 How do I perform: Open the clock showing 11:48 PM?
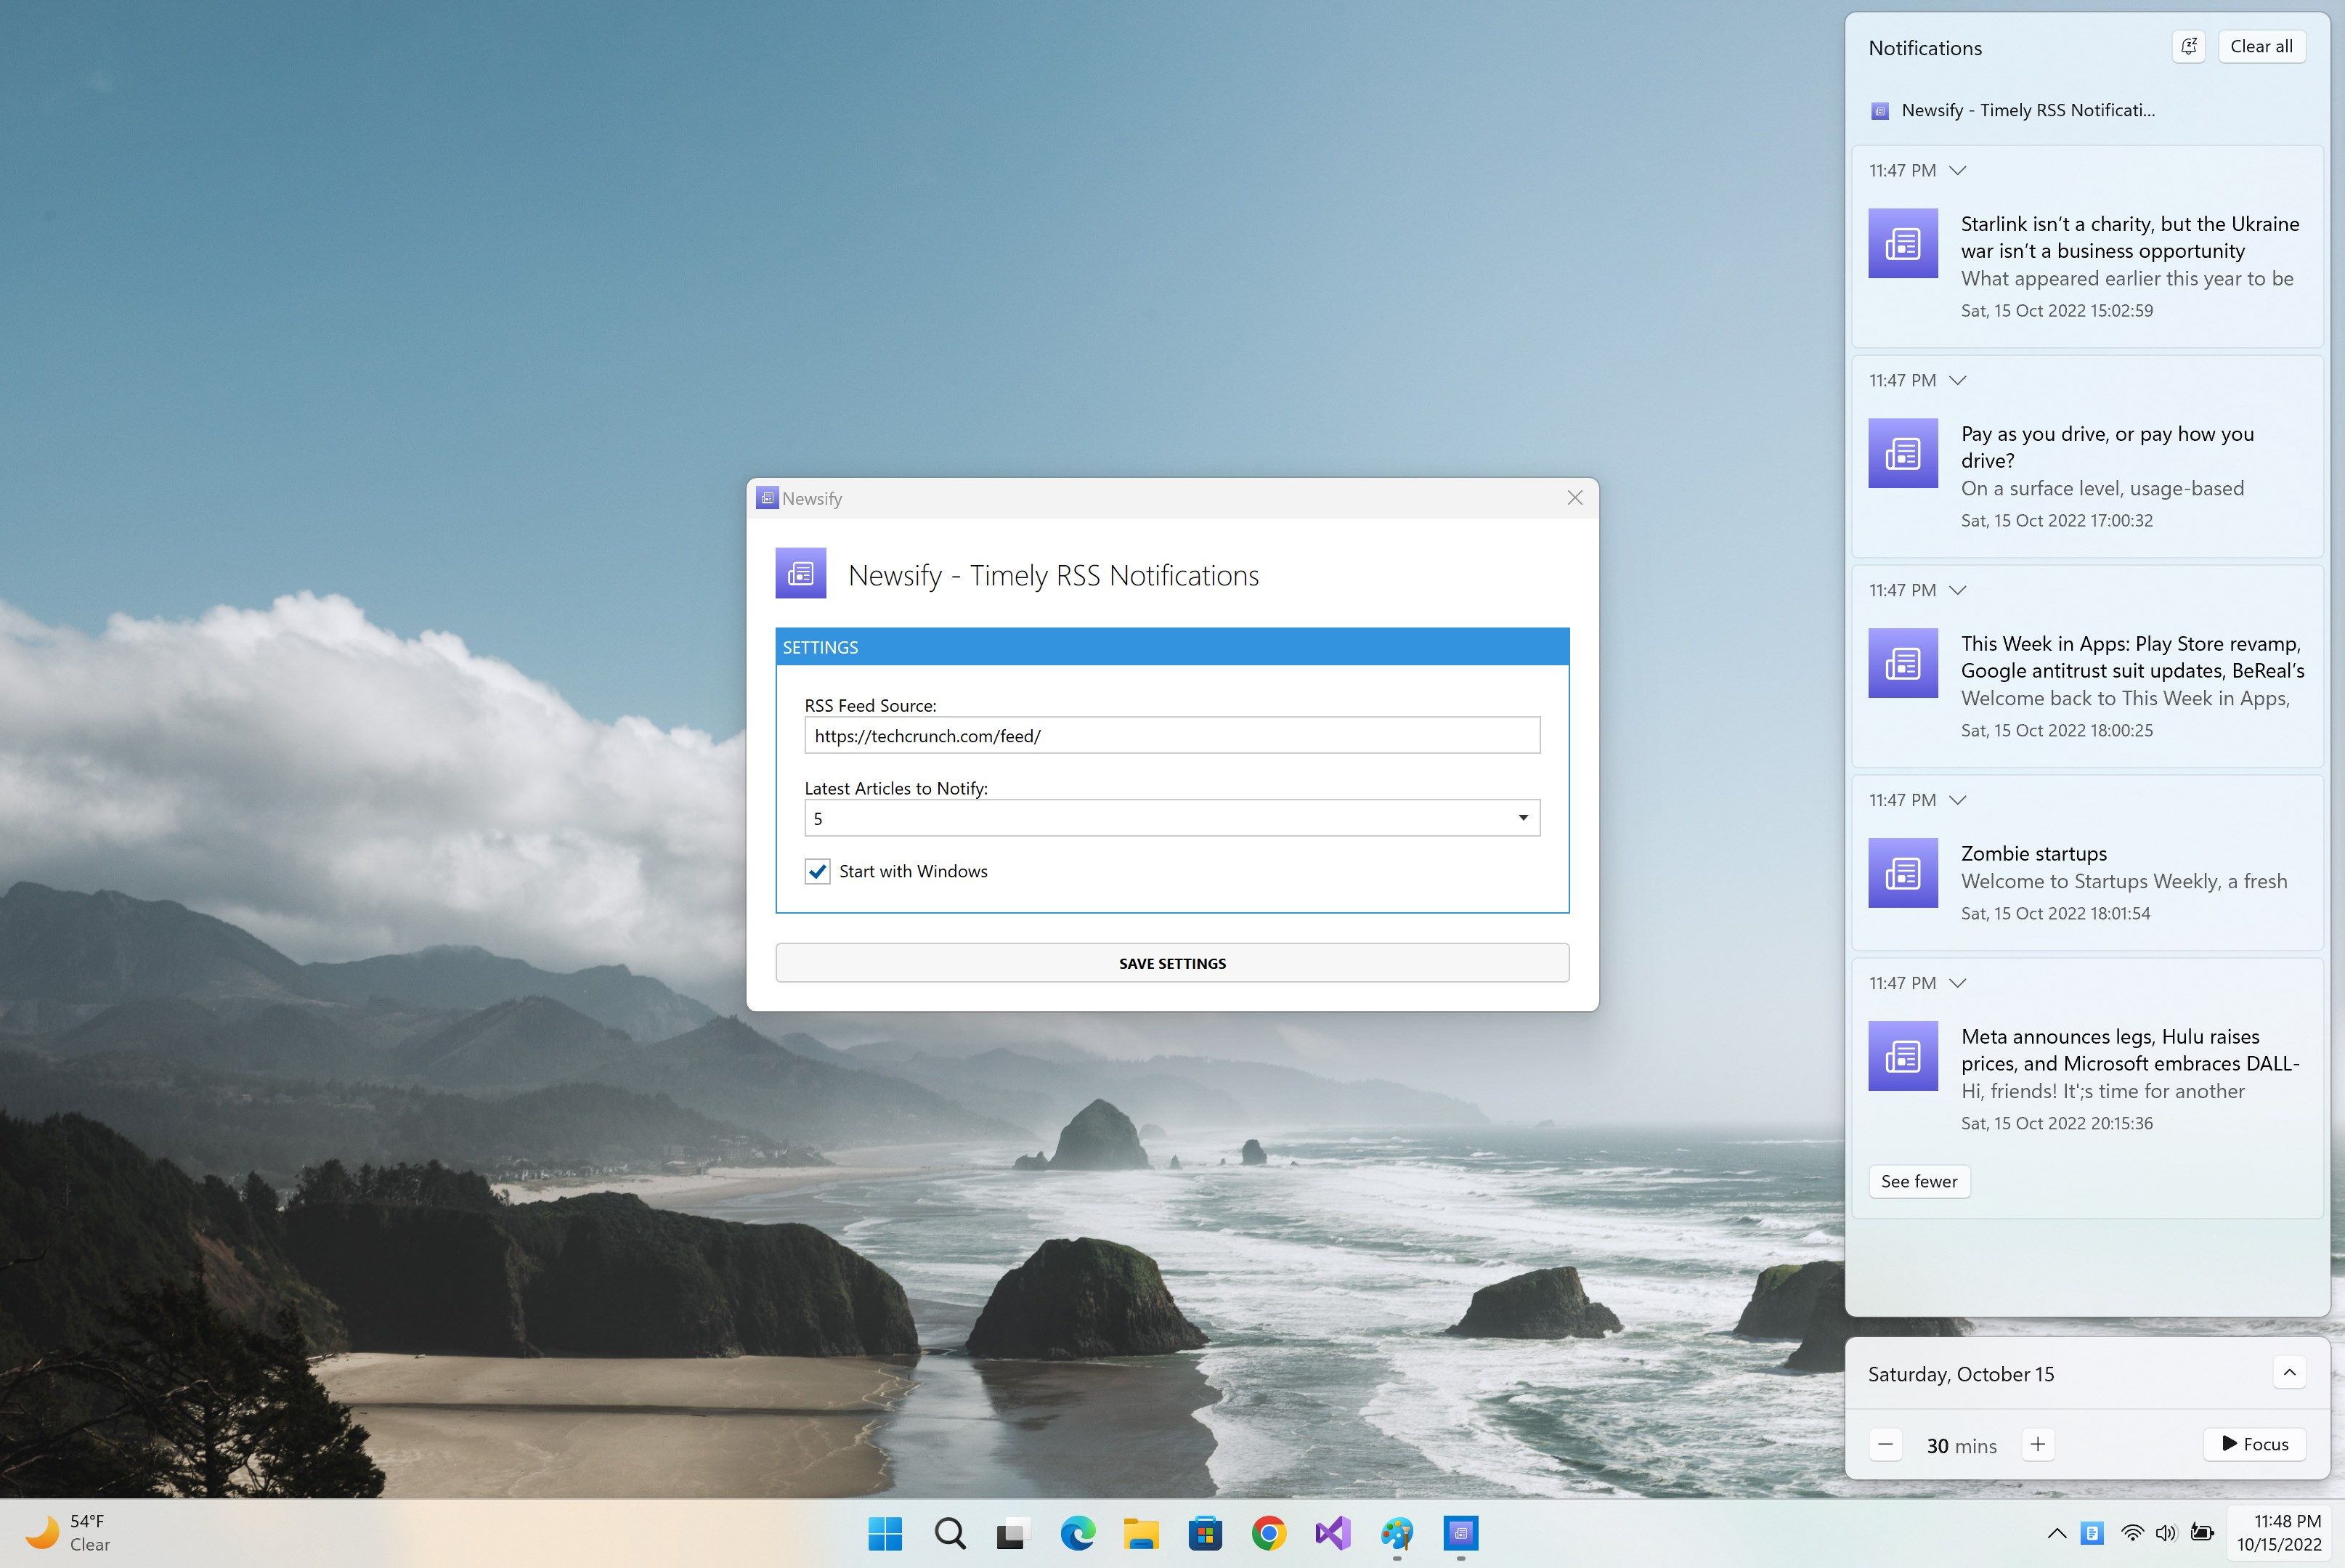point(2279,1533)
